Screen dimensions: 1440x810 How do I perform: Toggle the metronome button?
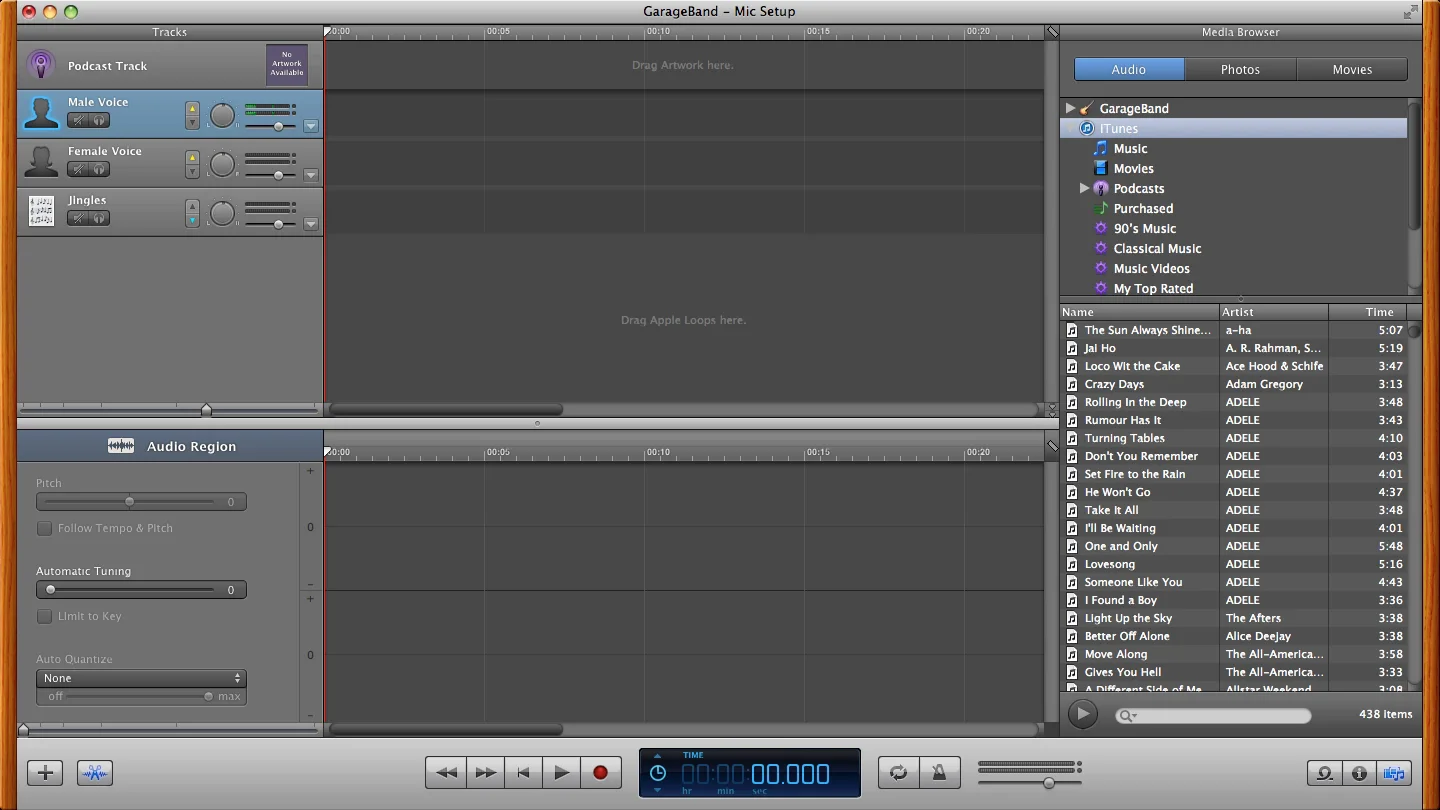tap(939, 773)
